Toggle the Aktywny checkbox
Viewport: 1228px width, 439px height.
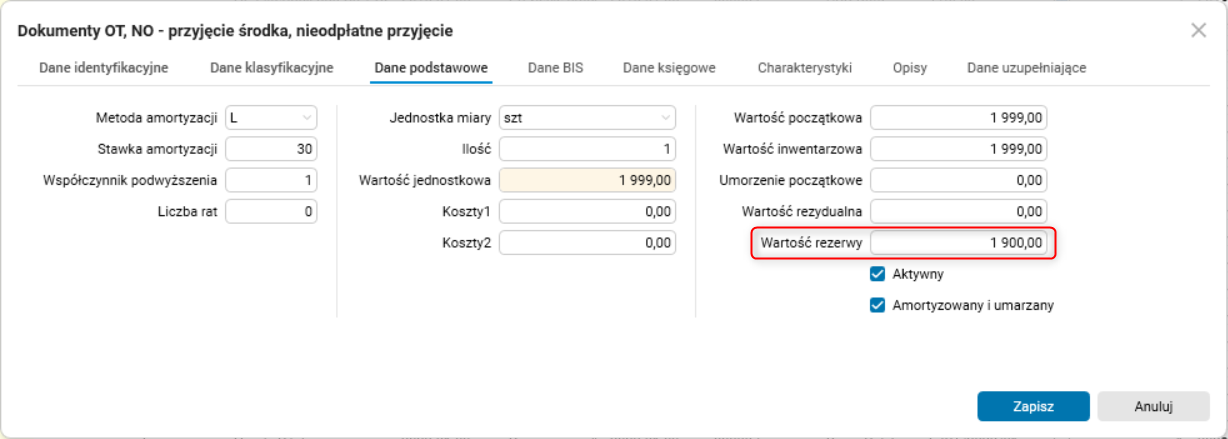(x=878, y=274)
